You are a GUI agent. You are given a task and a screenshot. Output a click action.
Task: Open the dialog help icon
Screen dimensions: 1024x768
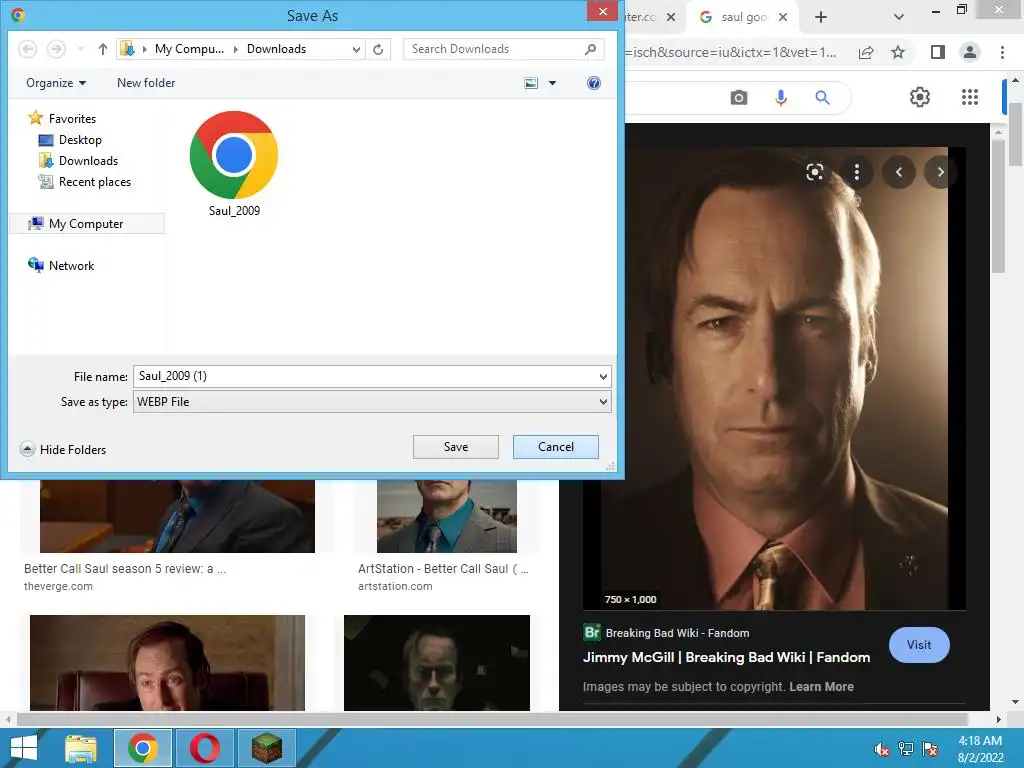(594, 83)
